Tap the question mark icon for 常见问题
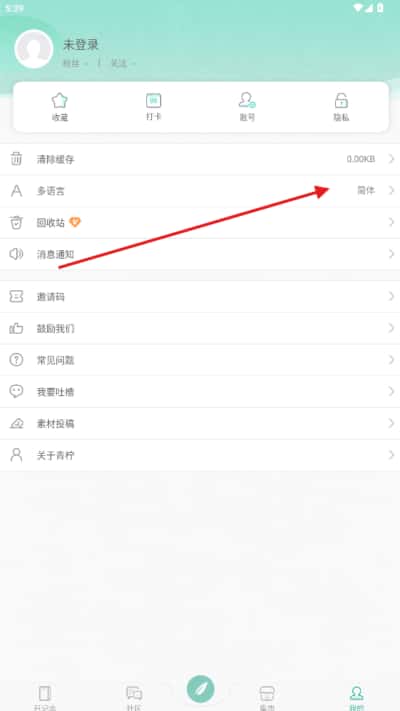This screenshot has width=400, height=711. click(16, 360)
